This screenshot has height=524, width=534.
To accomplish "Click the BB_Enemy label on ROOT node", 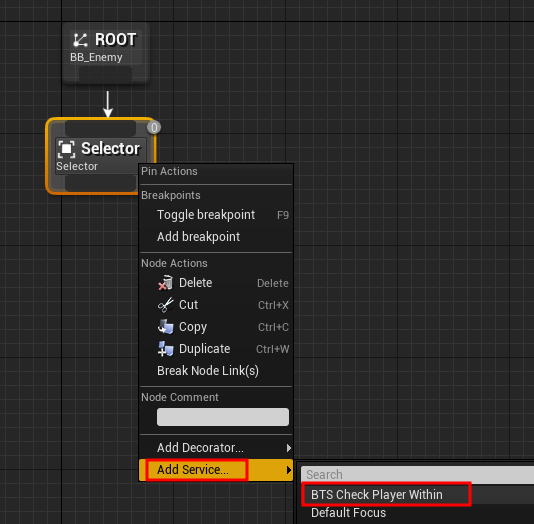I will pos(96,57).
